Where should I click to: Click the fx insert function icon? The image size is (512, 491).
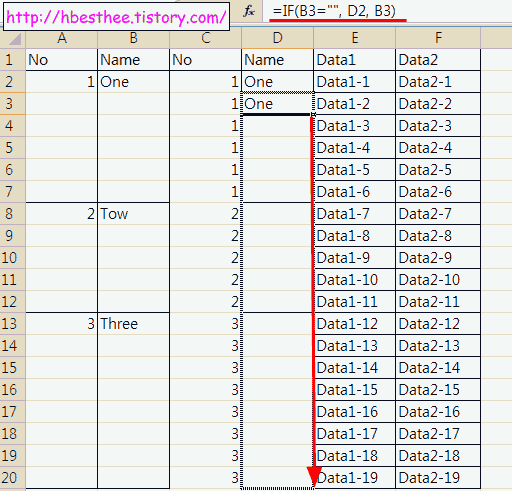coord(249,11)
